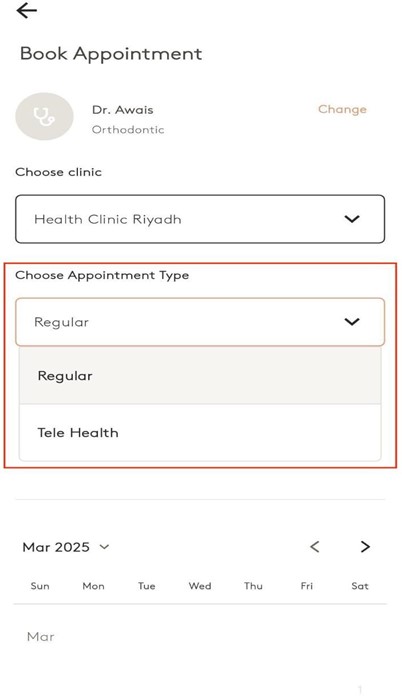This screenshot has height=696, width=402.
Task: Go back with the arrow icon
Action: click(27, 11)
